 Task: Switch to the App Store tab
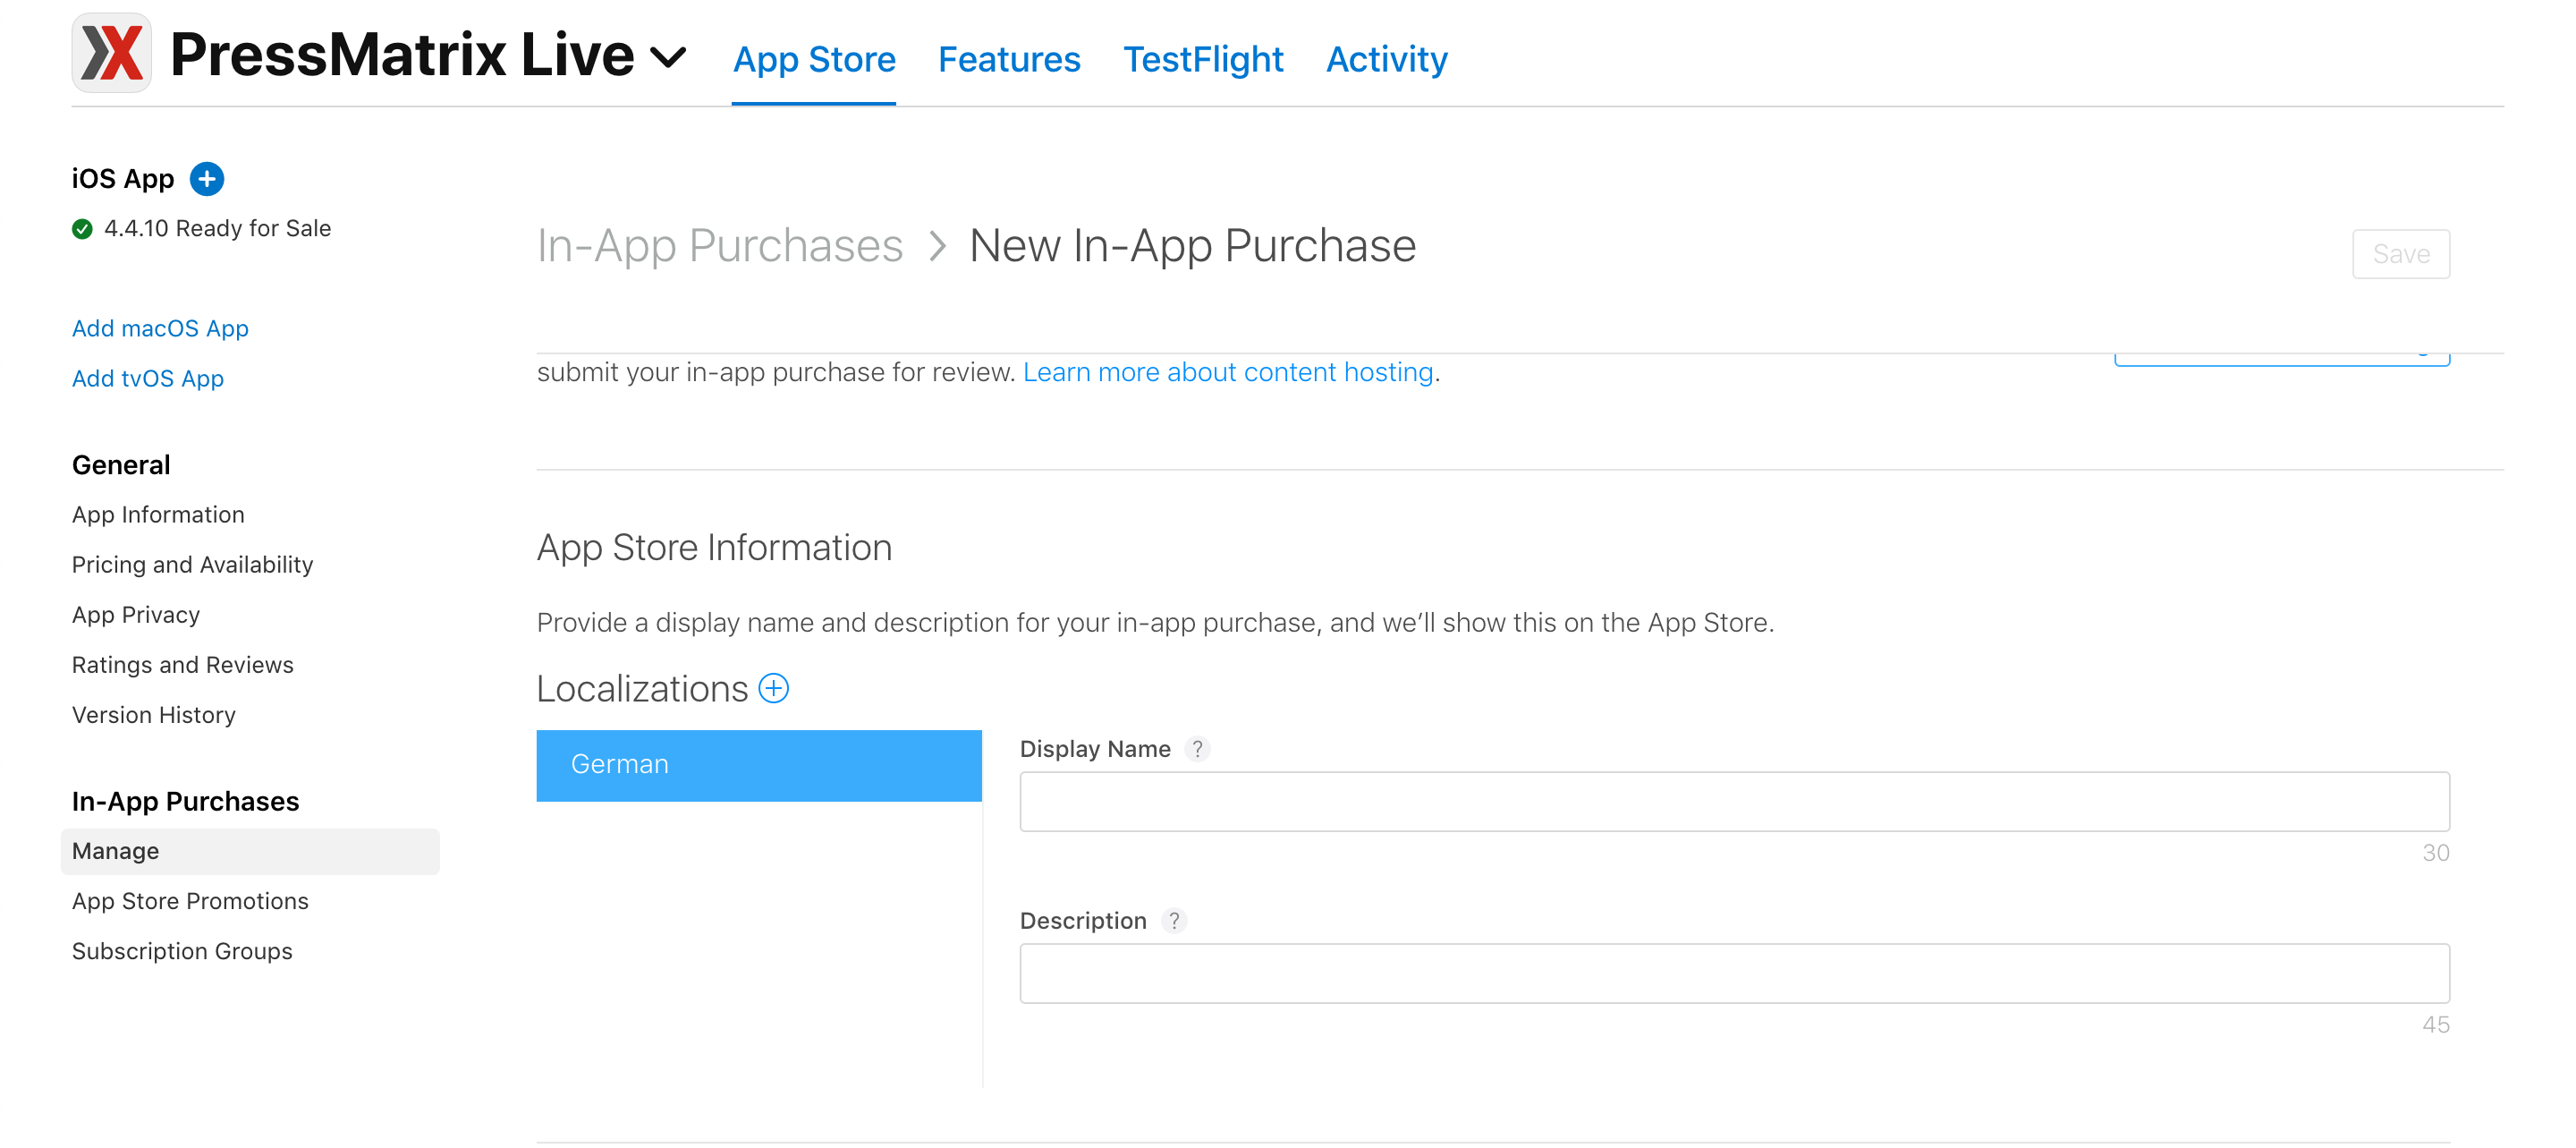814,59
